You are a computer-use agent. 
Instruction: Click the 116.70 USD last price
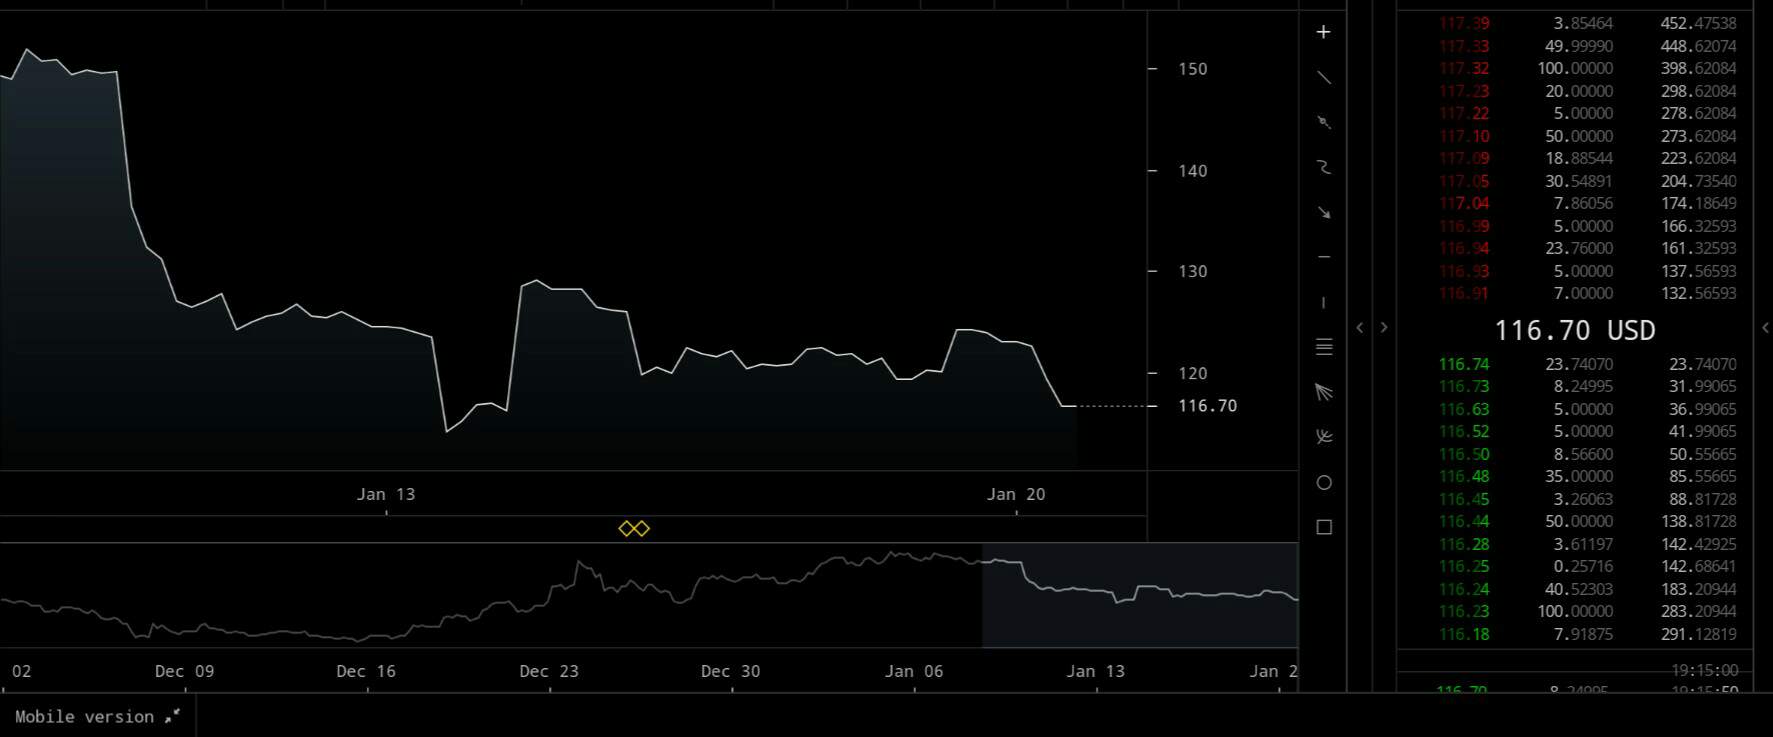(1574, 330)
